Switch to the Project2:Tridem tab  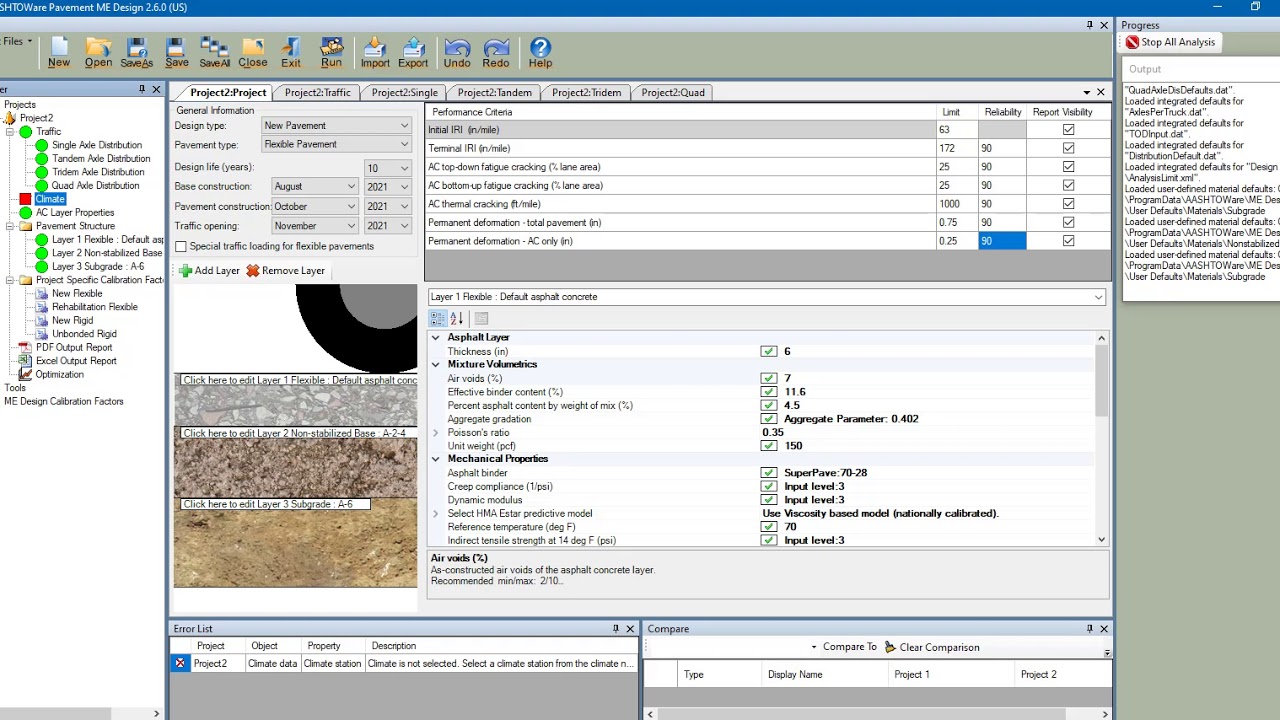point(586,92)
